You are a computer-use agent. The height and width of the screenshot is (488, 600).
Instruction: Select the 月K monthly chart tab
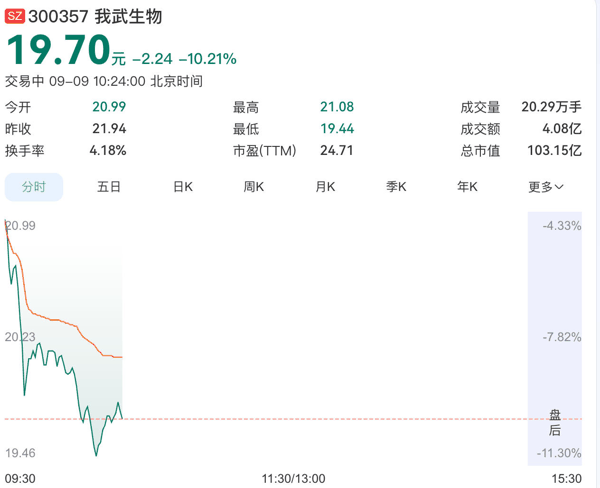click(325, 187)
